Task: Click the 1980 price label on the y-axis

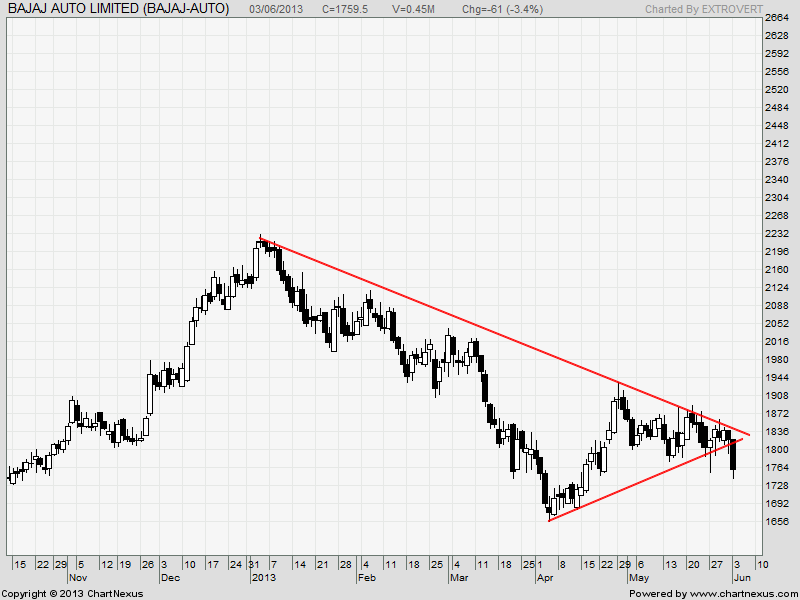Action: tap(777, 360)
